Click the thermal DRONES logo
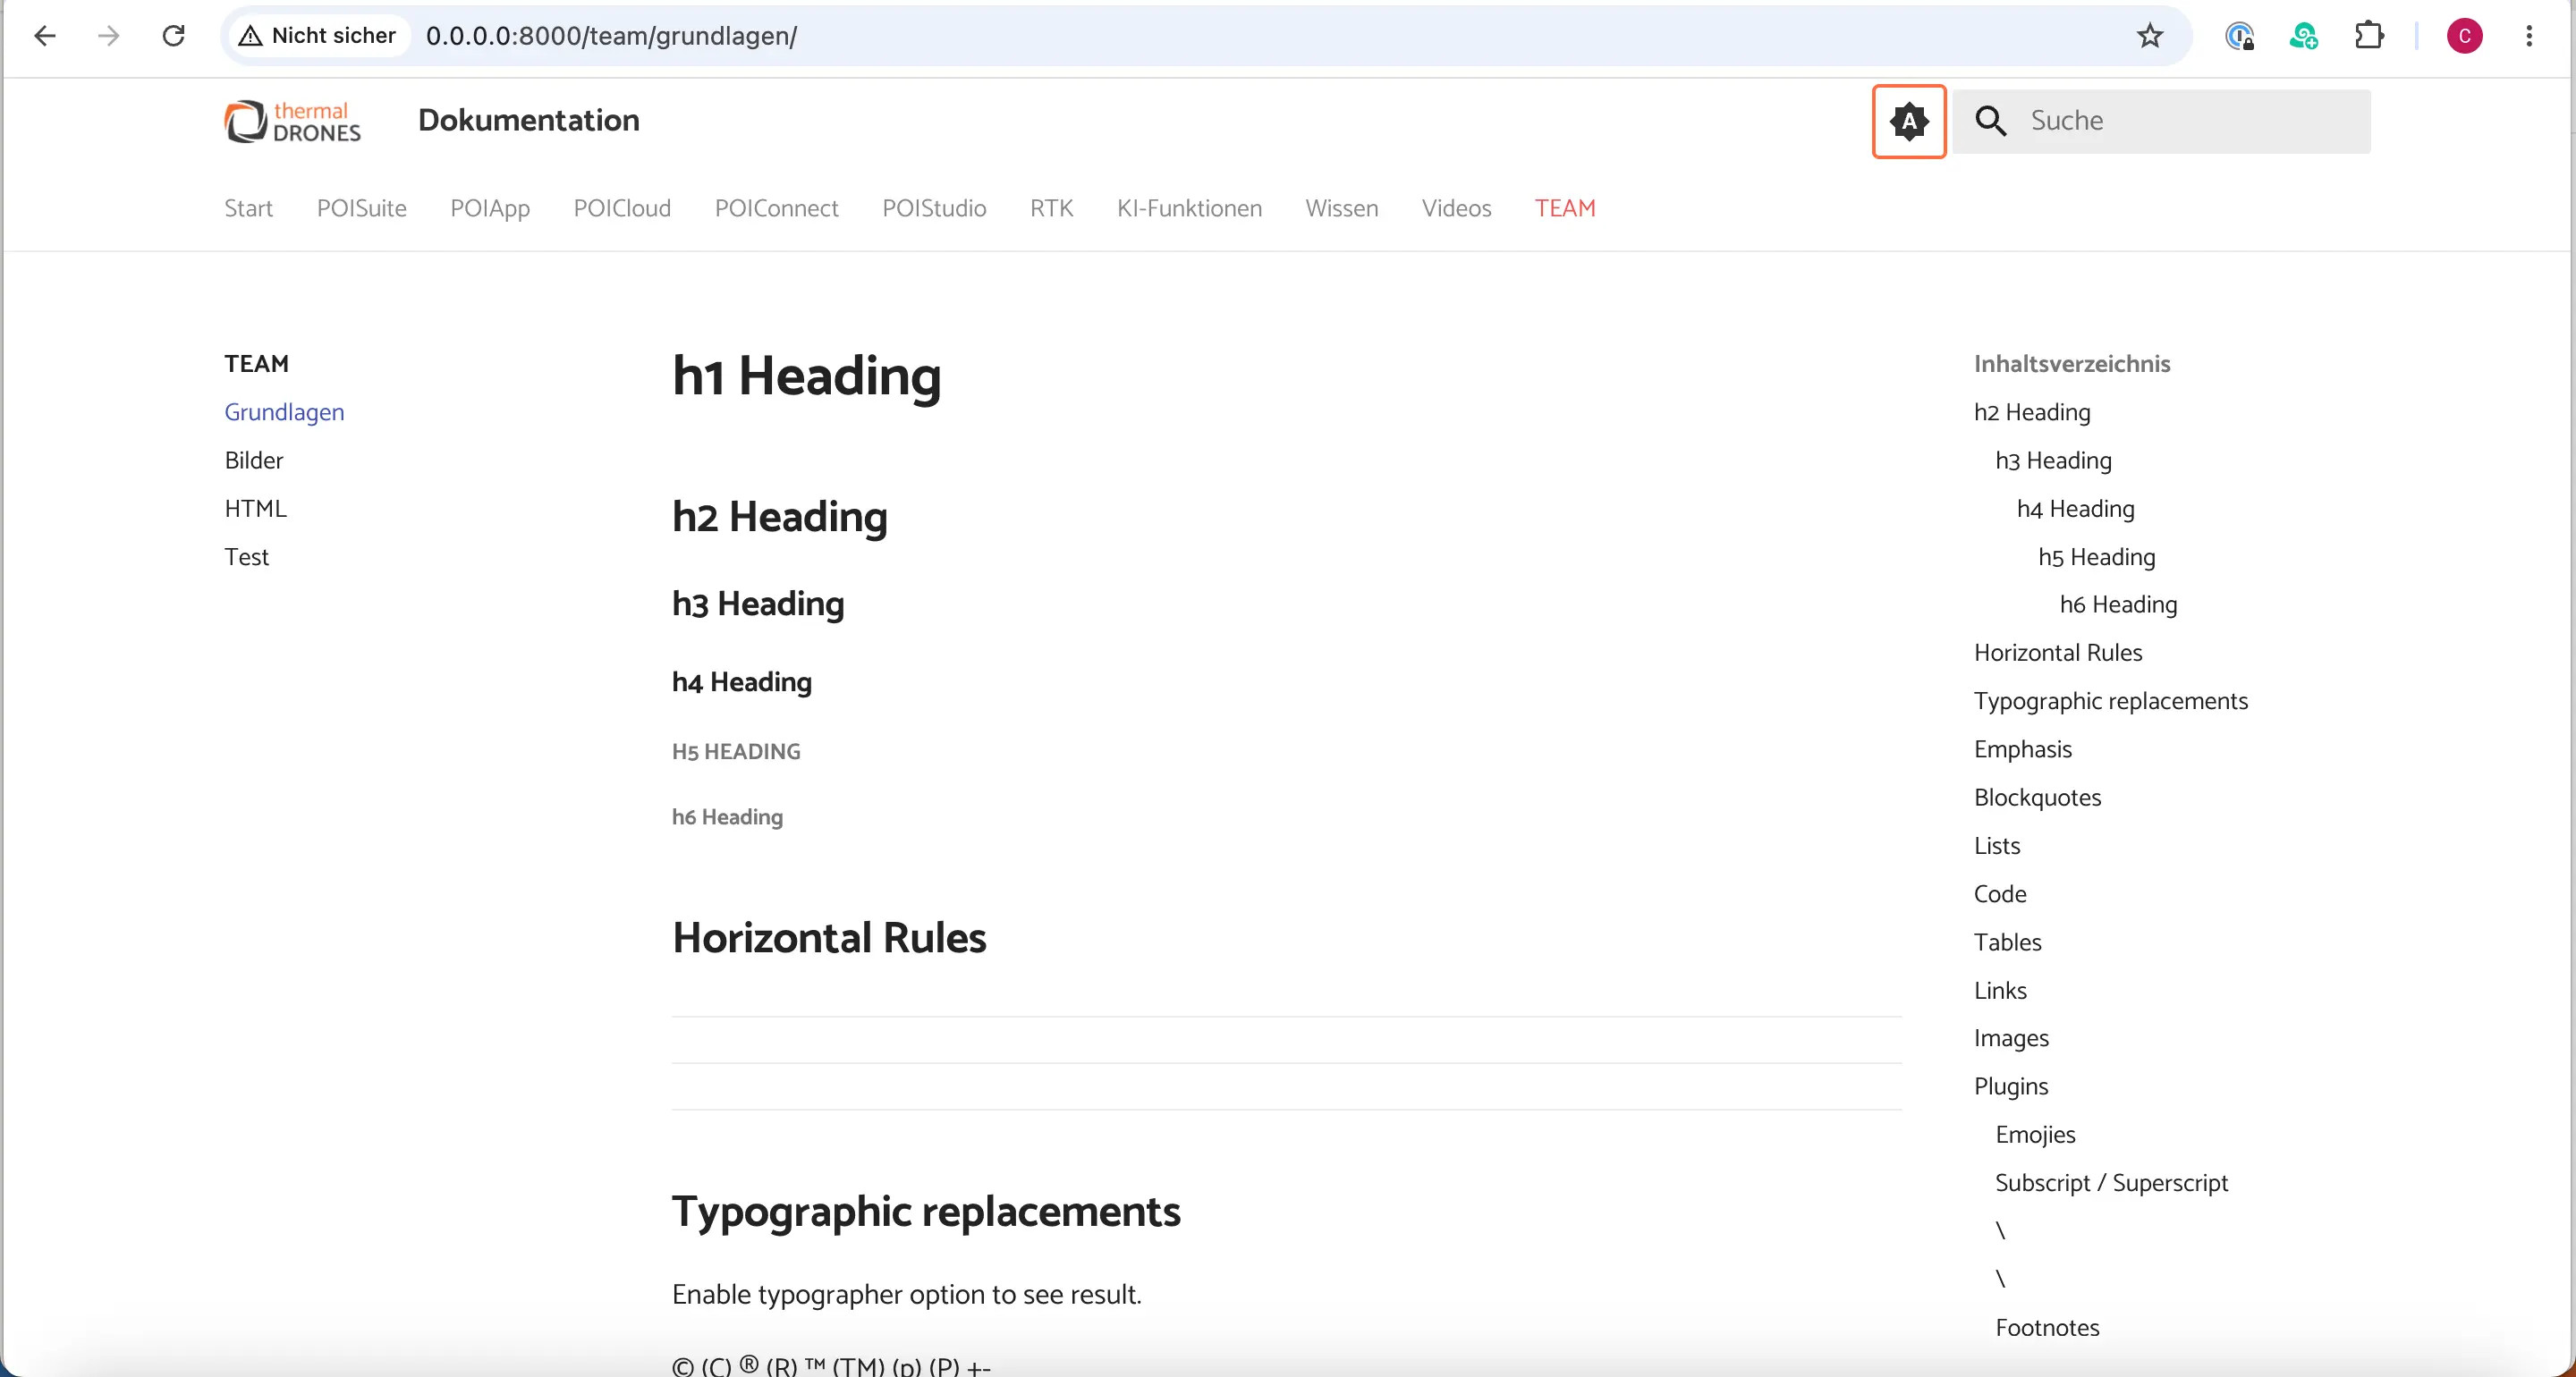The image size is (2576, 1377). pyautogui.click(x=292, y=121)
